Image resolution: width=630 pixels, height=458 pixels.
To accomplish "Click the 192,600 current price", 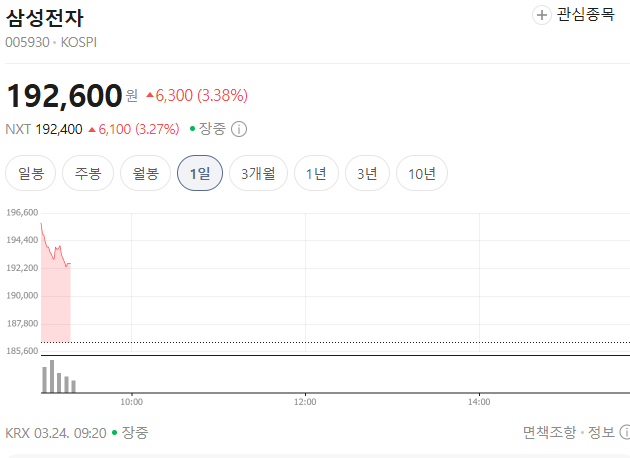I will pyautogui.click(x=65, y=95).
